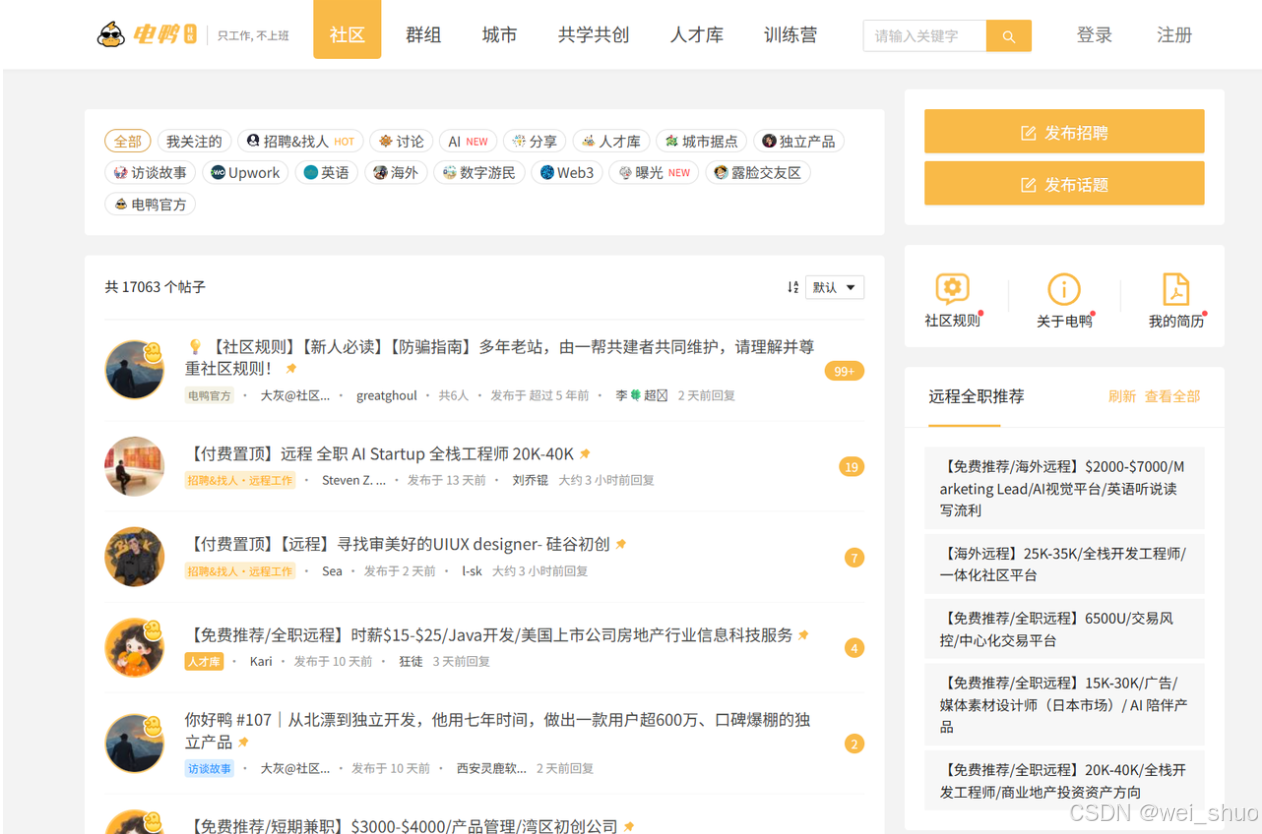This screenshot has width=1262, height=834.
Task: Click the 电鸭 duck logo icon
Action: [x=110, y=32]
